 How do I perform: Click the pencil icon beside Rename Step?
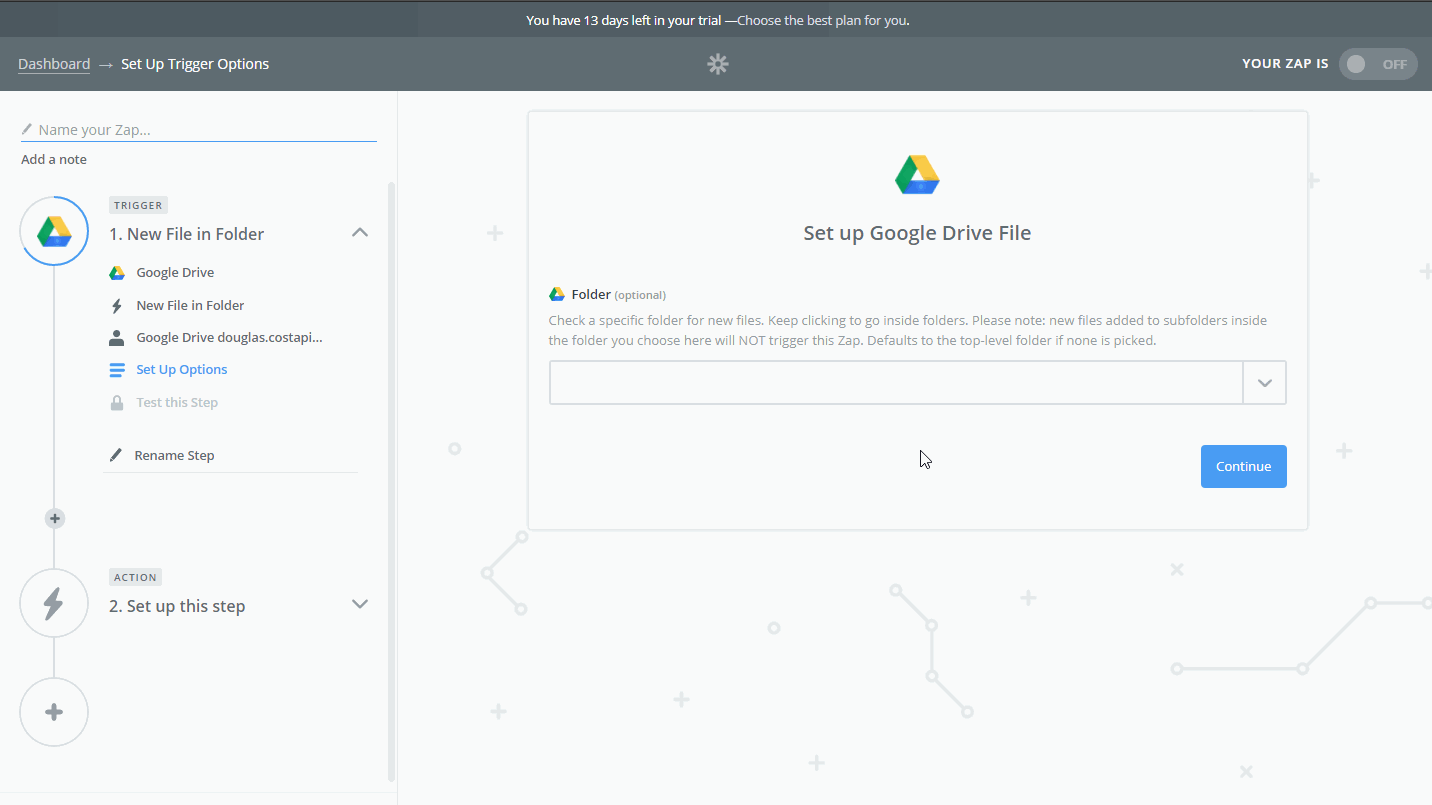[116, 455]
